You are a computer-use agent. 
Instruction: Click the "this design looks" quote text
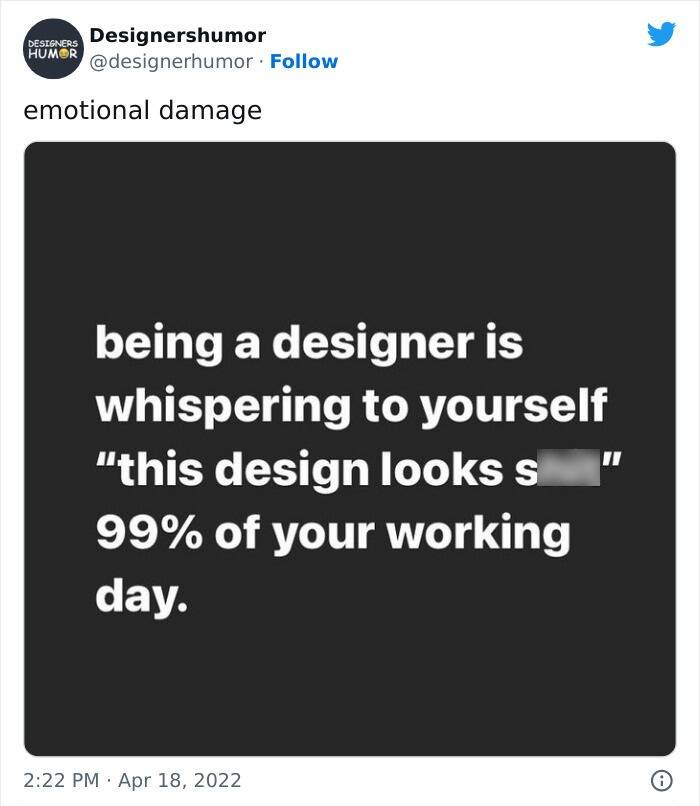pyautogui.click(x=320, y=469)
